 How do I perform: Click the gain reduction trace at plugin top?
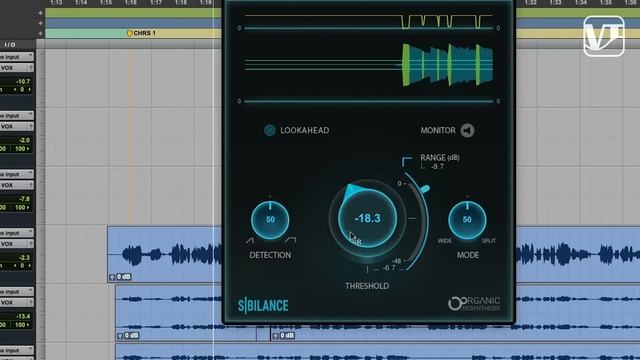click(x=369, y=22)
